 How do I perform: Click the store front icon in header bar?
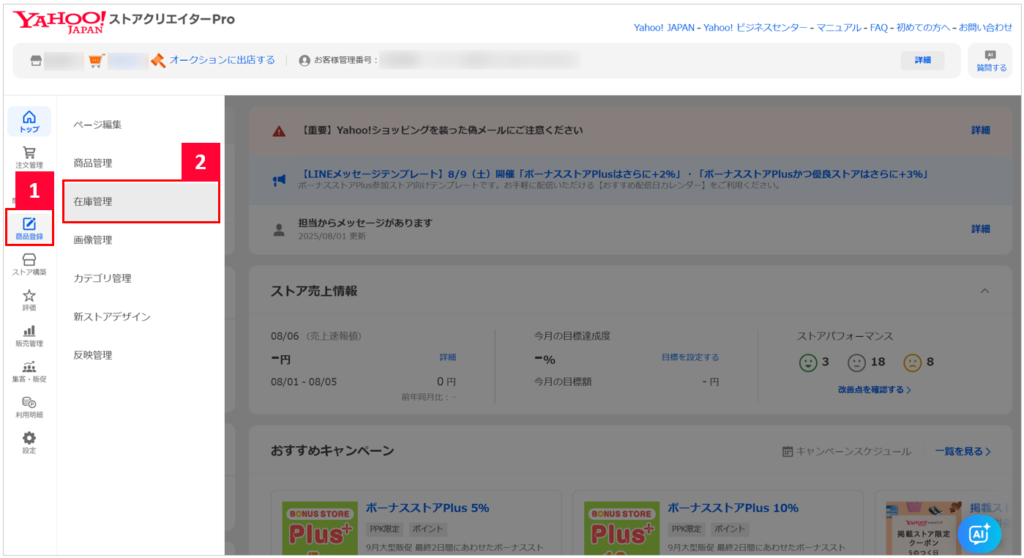click(36, 61)
